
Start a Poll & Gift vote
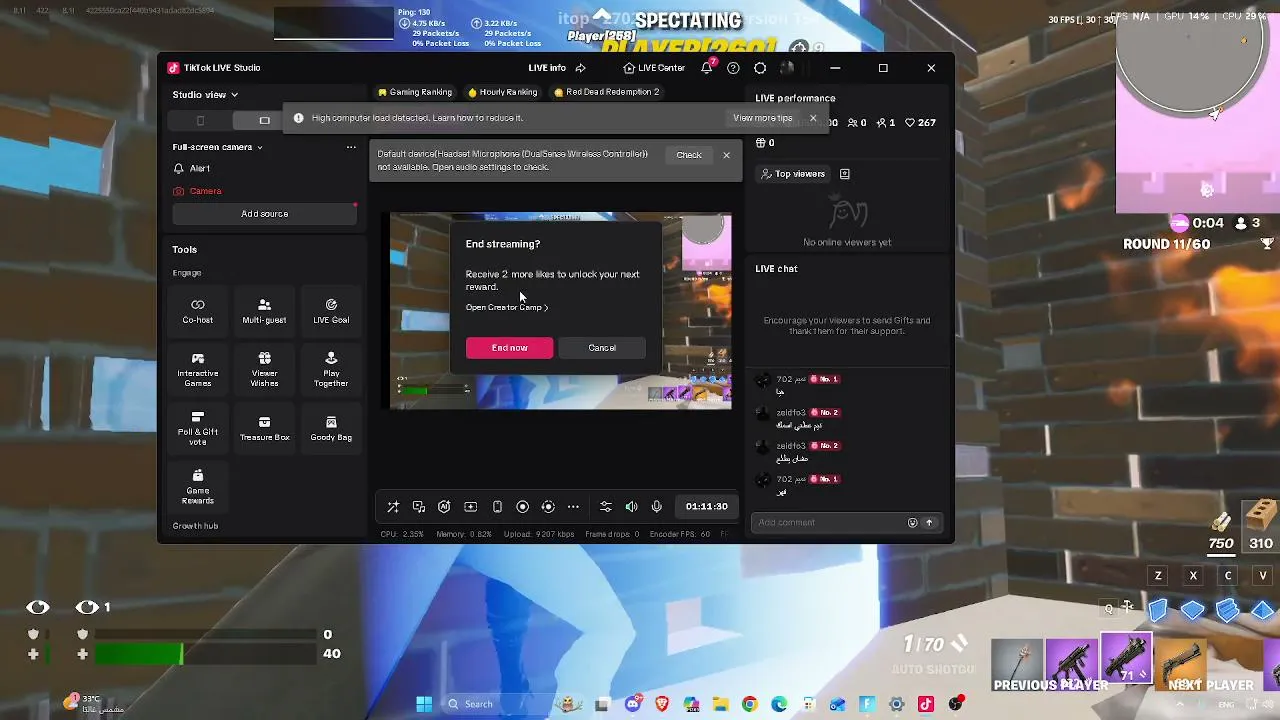pyautogui.click(x=197, y=428)
